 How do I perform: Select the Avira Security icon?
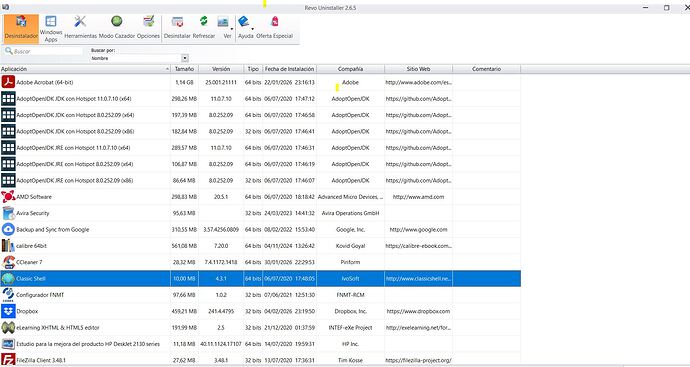pyautogui.click(x=8, y=213)
